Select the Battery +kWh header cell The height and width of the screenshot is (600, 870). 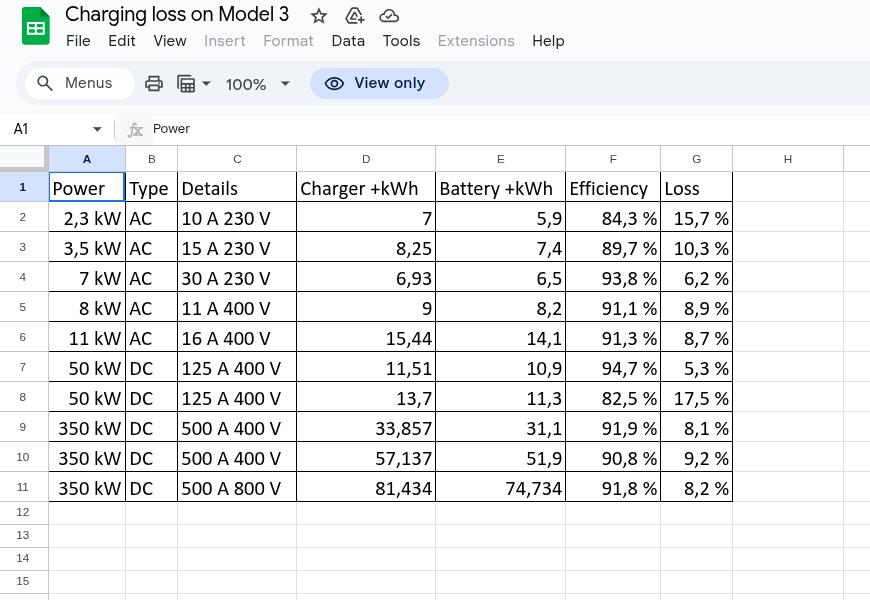click(500, 187)
